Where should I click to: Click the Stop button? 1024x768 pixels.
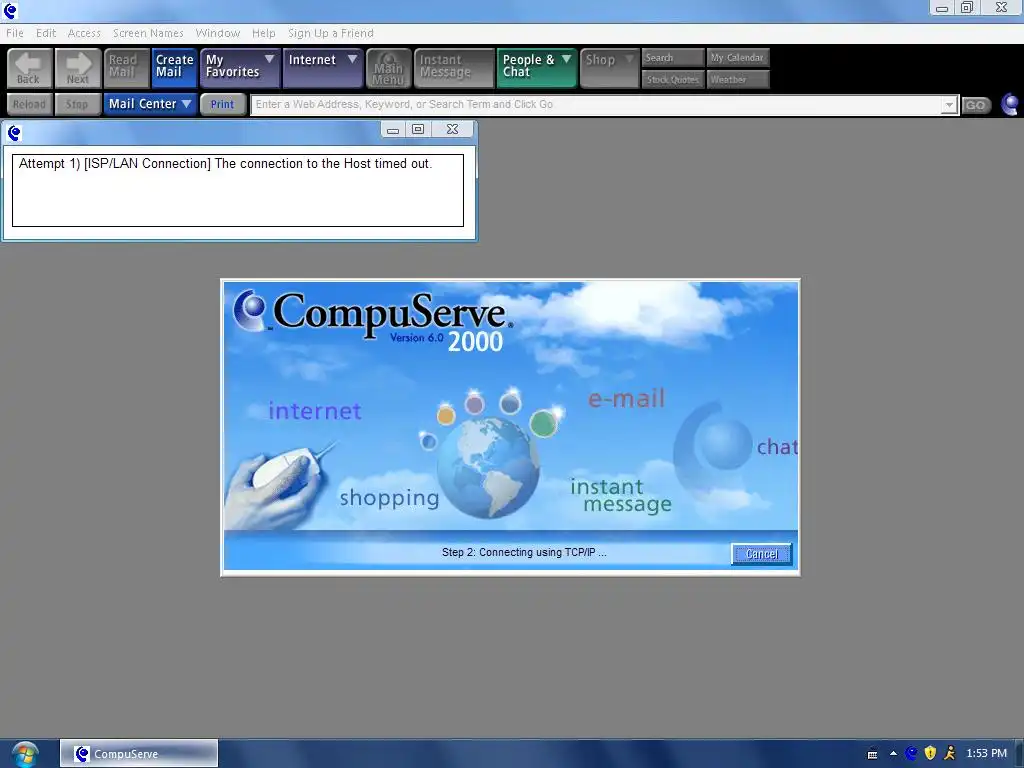coord(78,104)
